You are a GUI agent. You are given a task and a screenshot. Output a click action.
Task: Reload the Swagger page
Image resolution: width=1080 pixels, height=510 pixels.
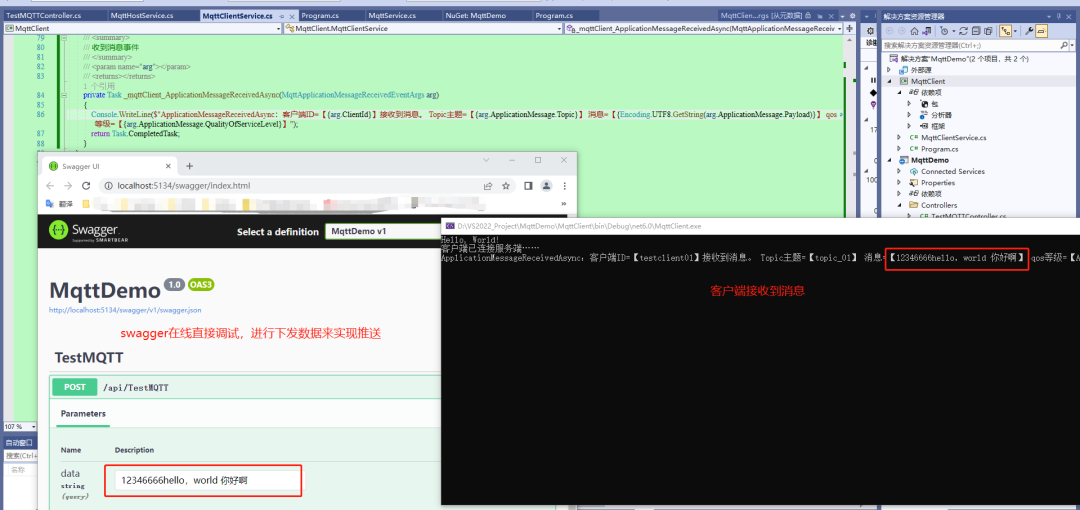click(86, 186)
